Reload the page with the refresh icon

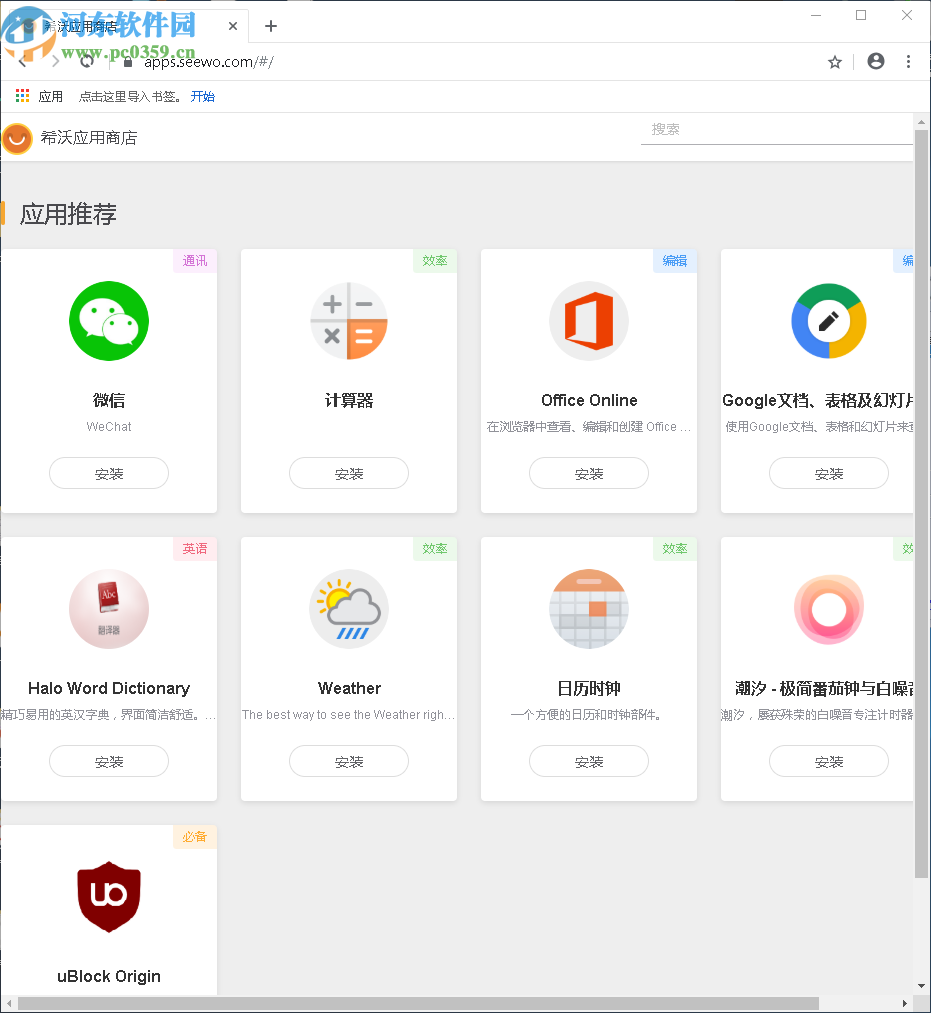pyautogui.click(x=87, y=62)
